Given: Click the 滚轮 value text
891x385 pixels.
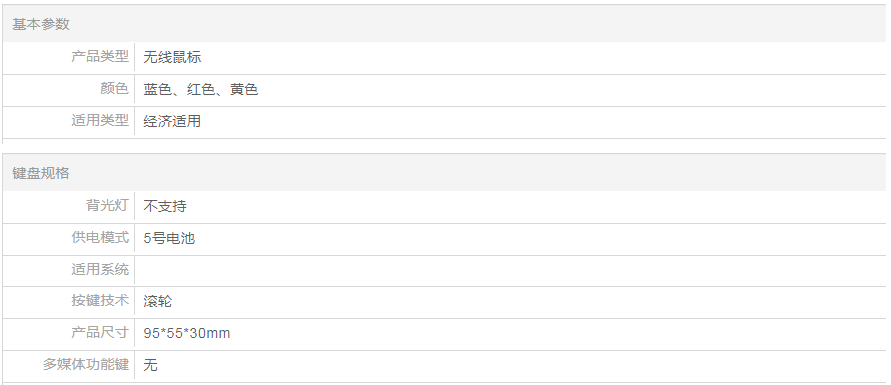Looking at the screenshot, I should (x=157, y=302).
